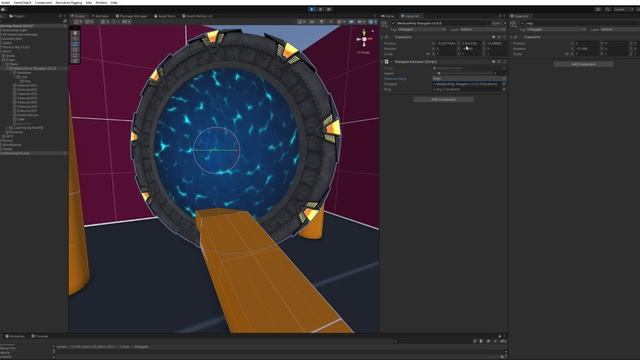Open the grid snapping dropdown in scene toolbar
640x360 pixels.
click(x=104, y=22)
